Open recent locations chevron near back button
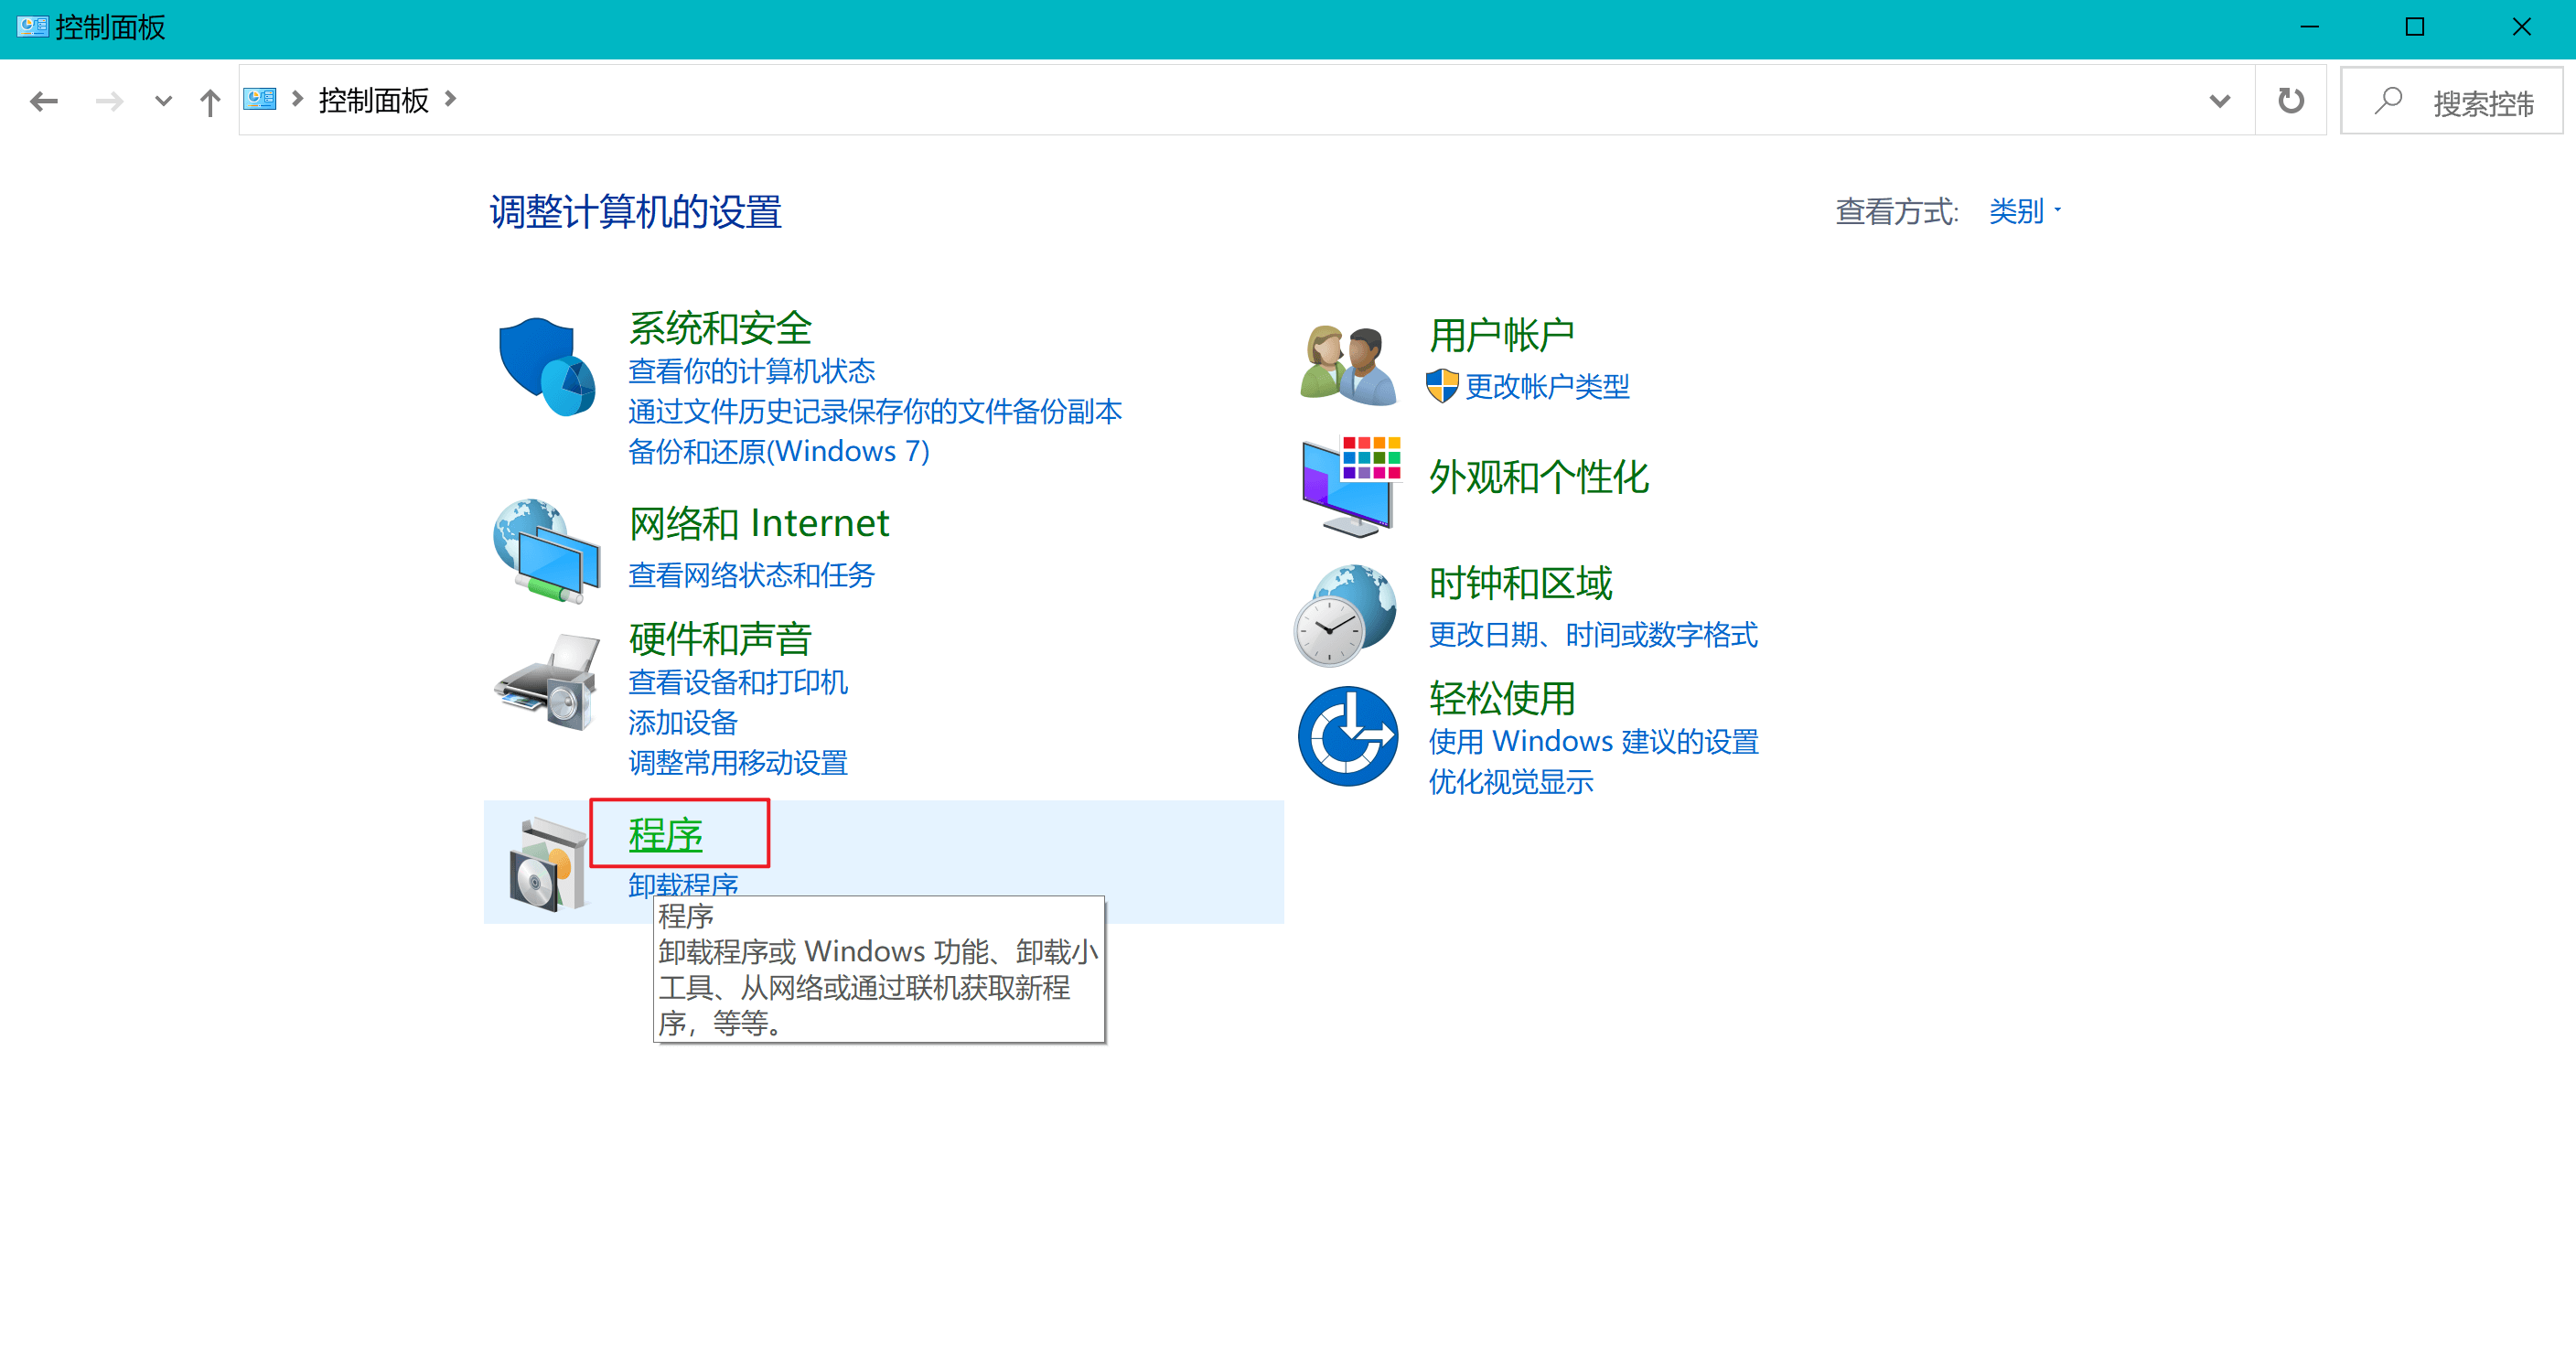This screenshot has width=2576, height=1351. (x=163, y=101)
